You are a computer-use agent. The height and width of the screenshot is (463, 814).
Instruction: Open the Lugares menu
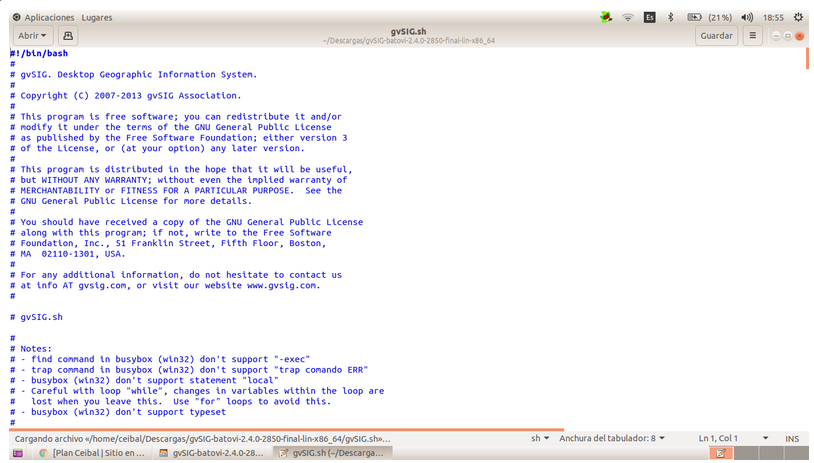click(97, 18)
